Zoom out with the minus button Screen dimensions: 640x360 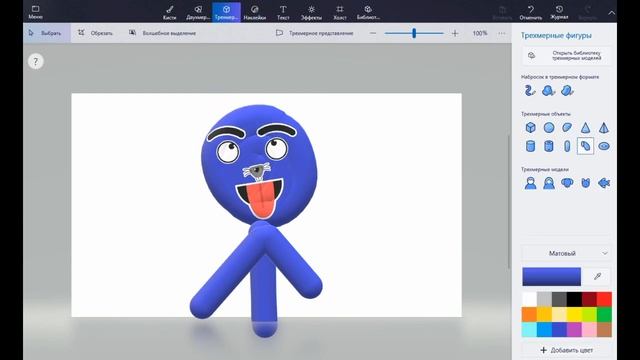click(373, 33)
